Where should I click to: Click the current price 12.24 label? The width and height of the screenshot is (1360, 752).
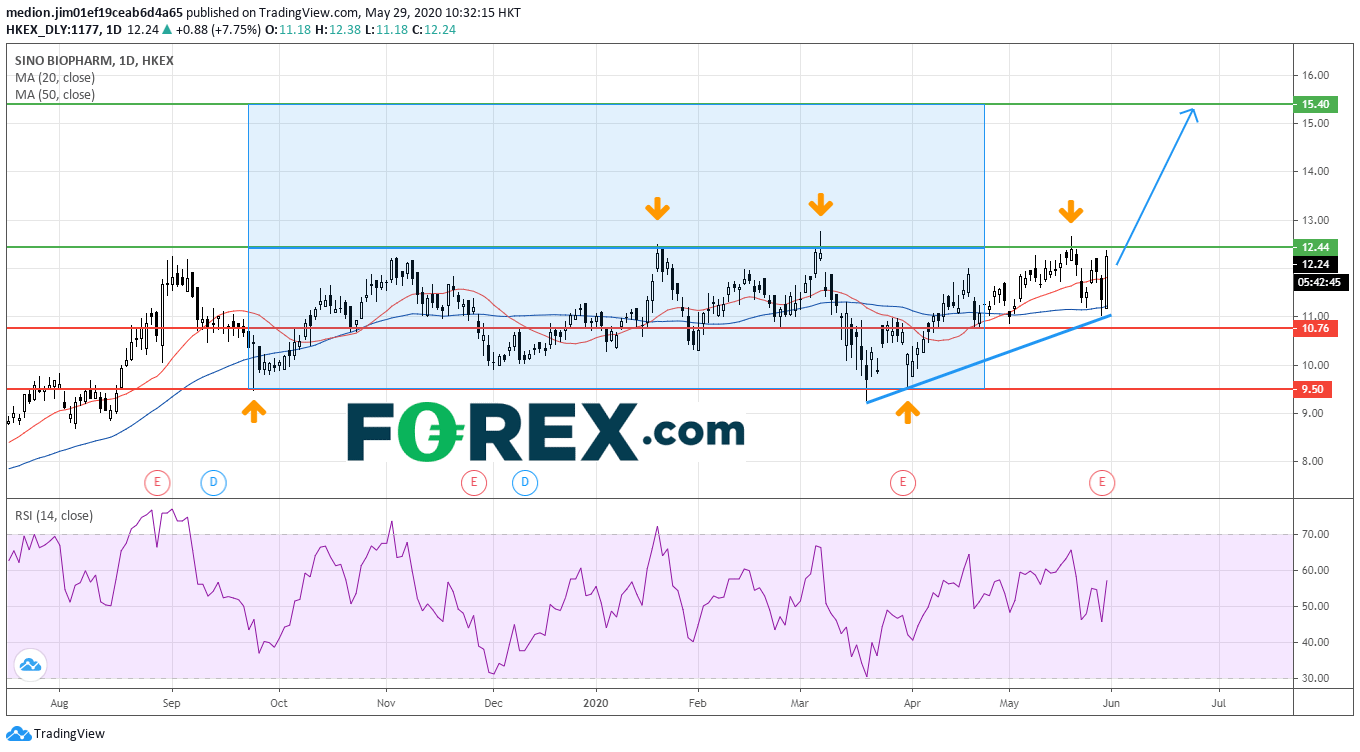click(x=1314, y=265)
